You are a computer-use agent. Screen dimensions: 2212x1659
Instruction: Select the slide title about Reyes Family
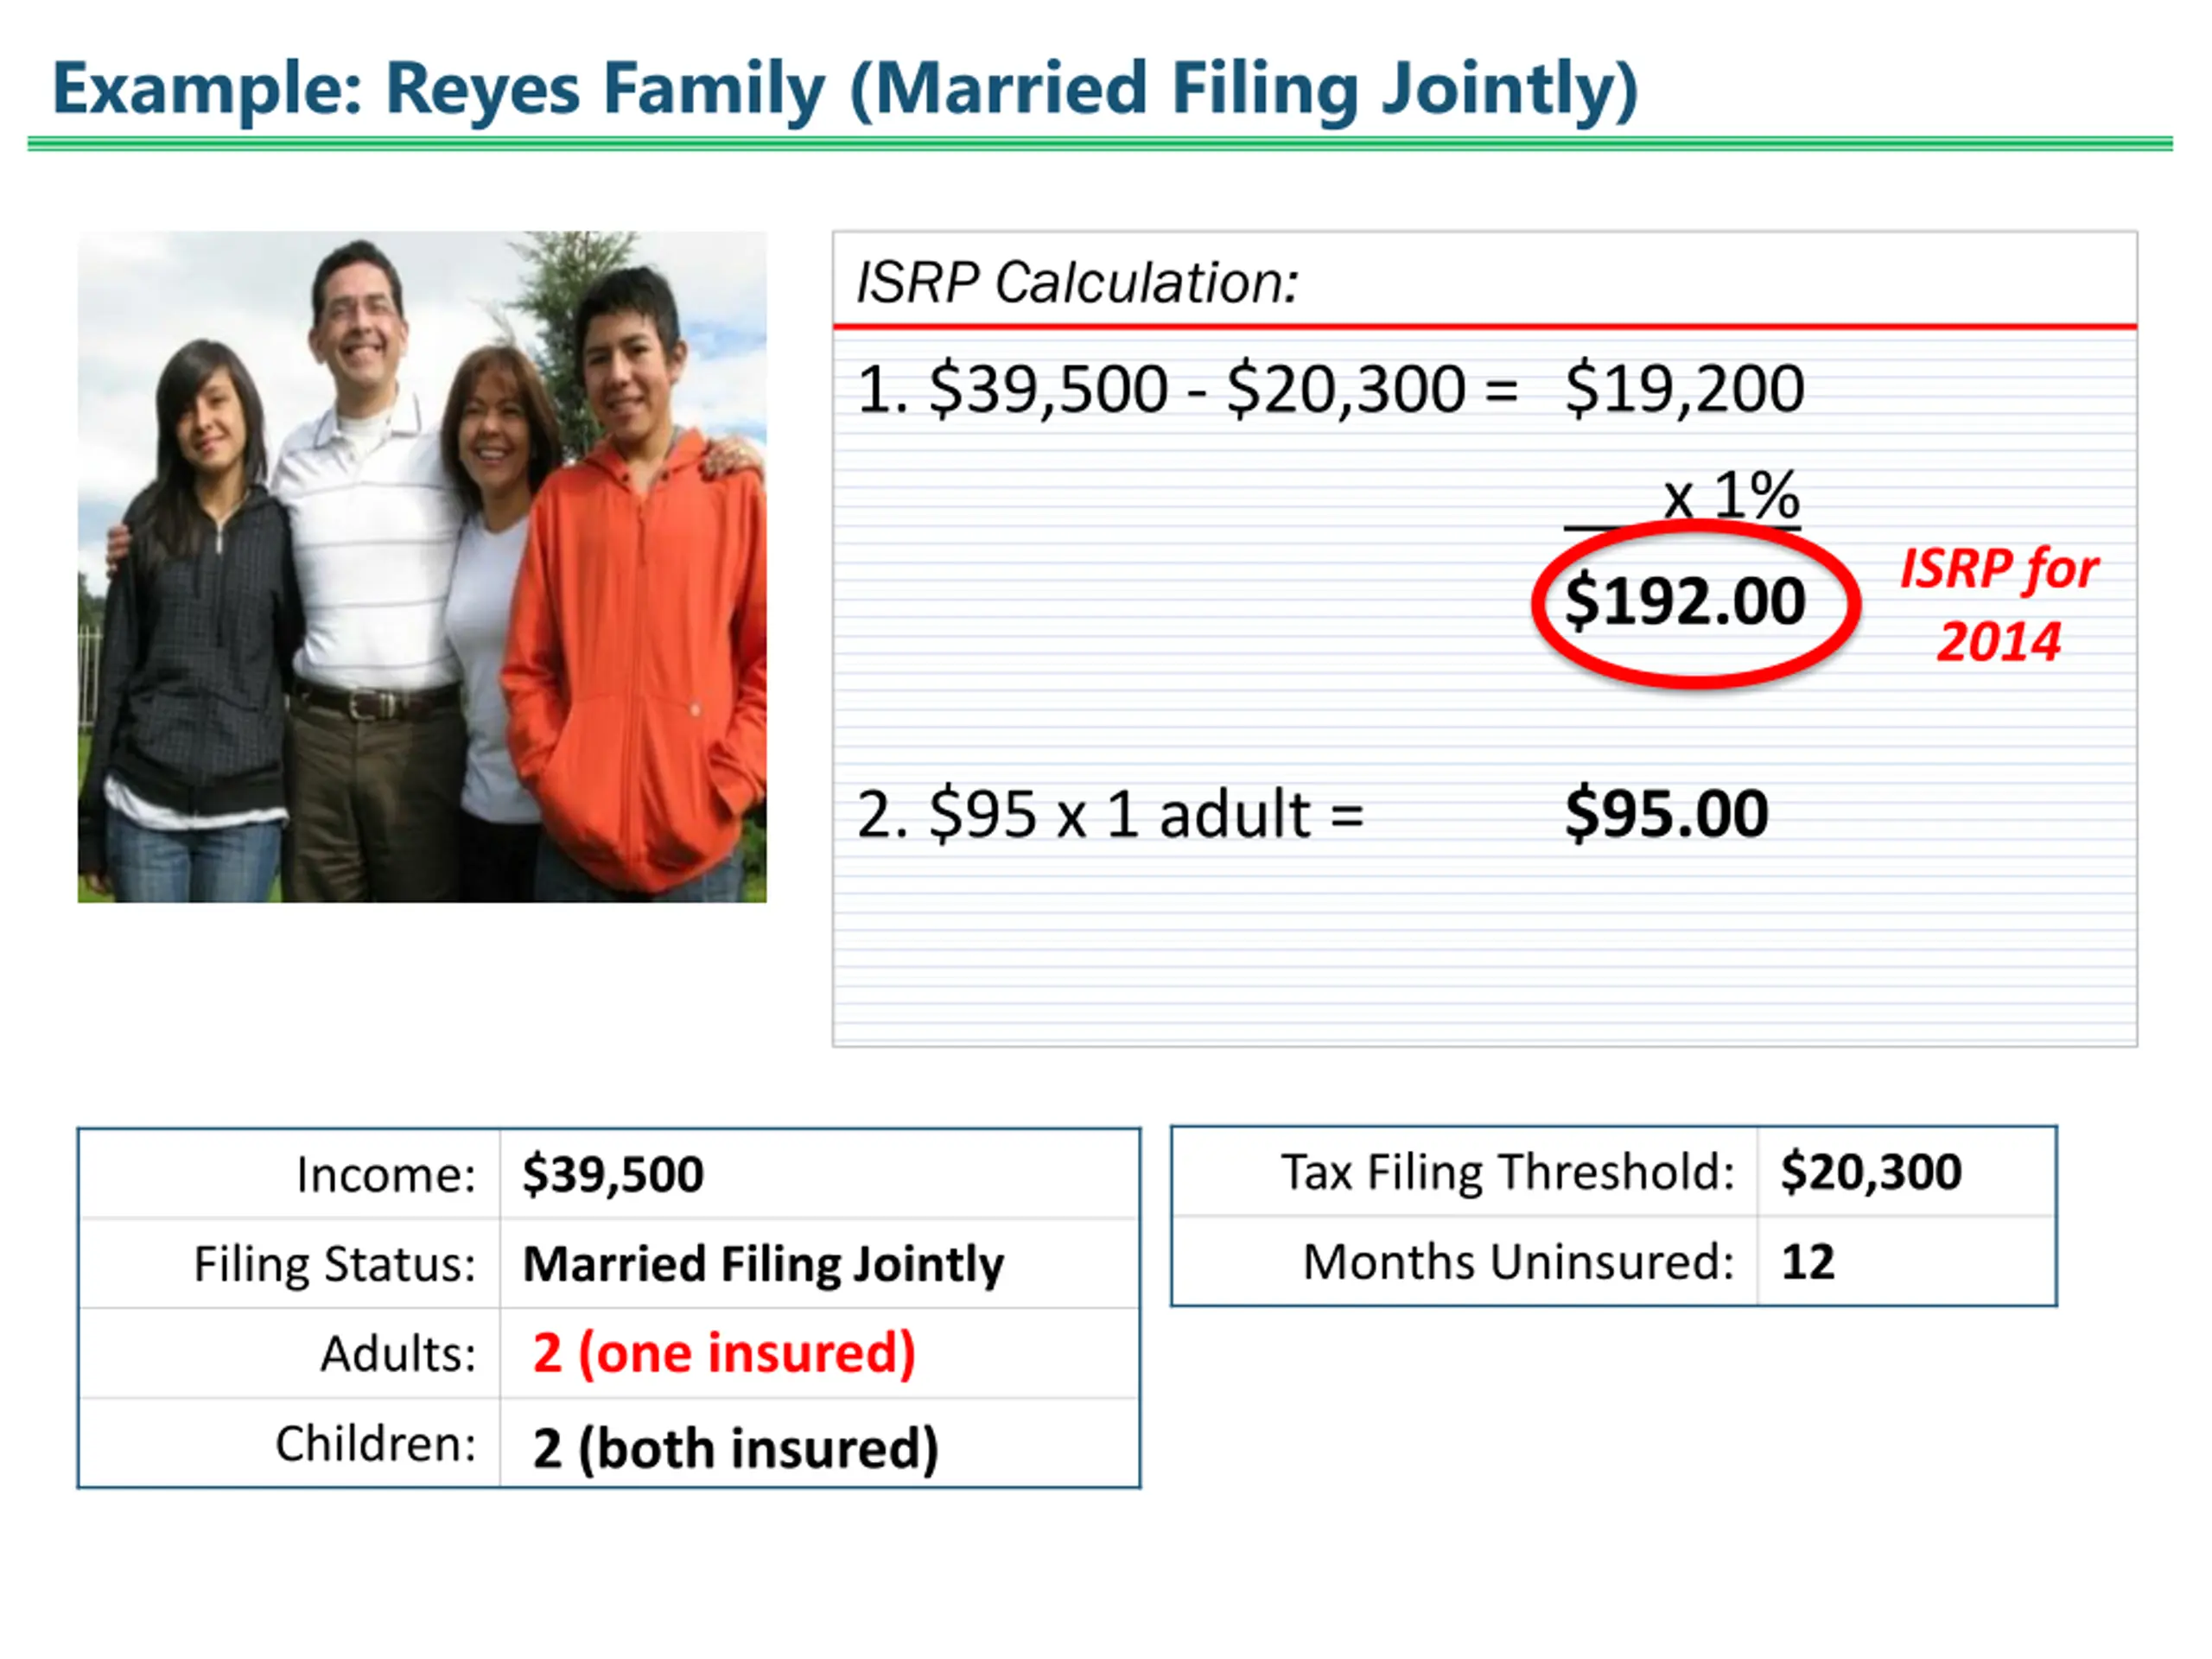click(x=845, y=90)
